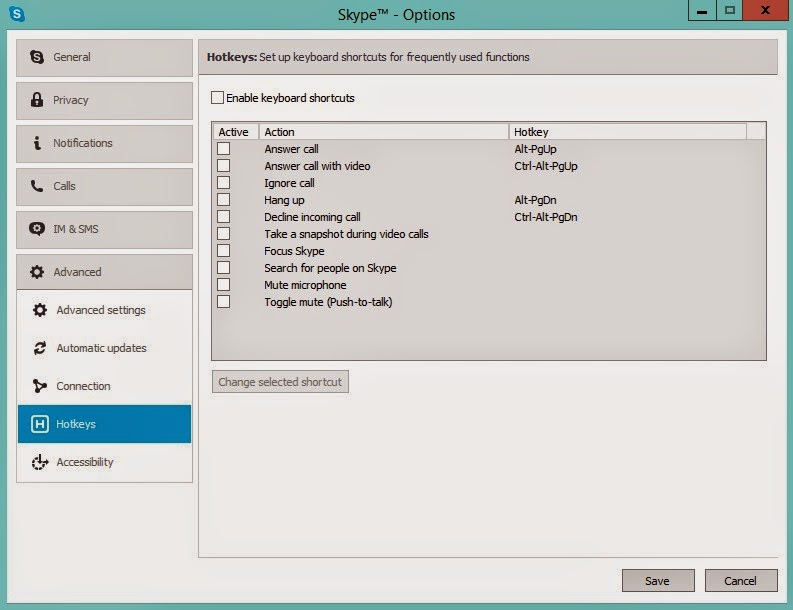This screenshot has width=793, height=610.
Task: Sort by Action column header
Action: (384, 132)
